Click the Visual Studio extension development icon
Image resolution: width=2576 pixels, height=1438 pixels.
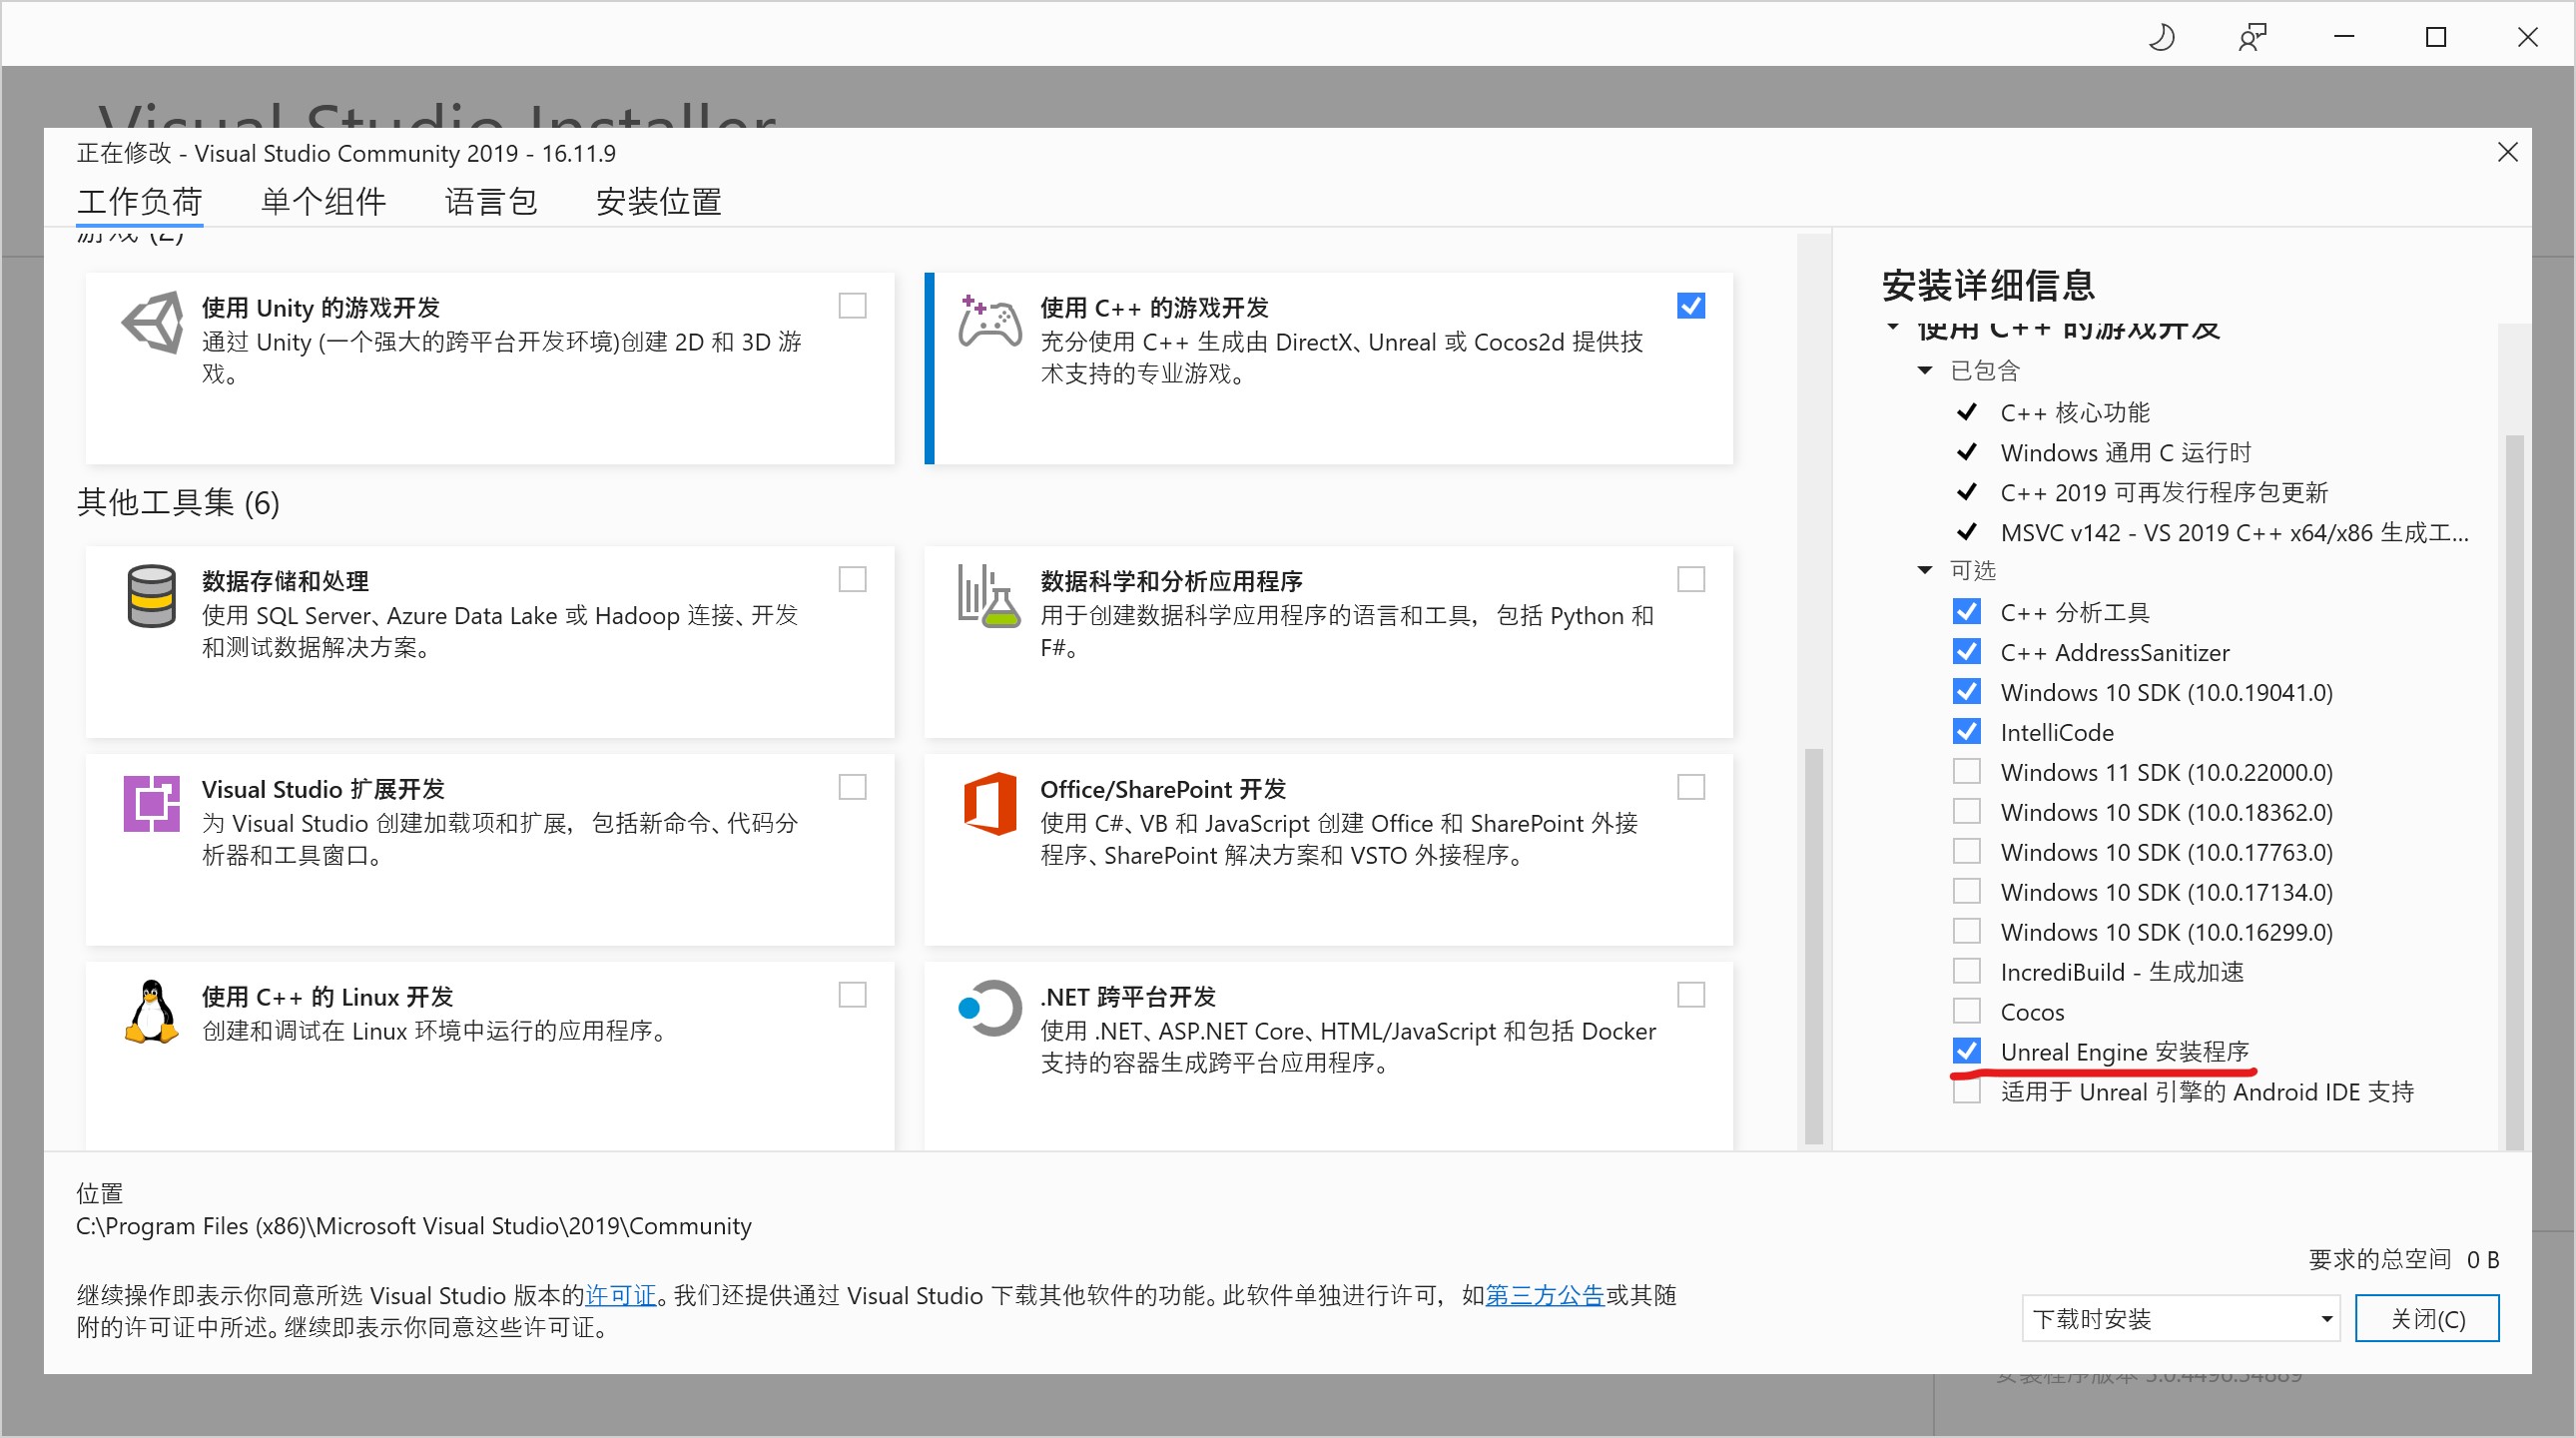(152, 803)
